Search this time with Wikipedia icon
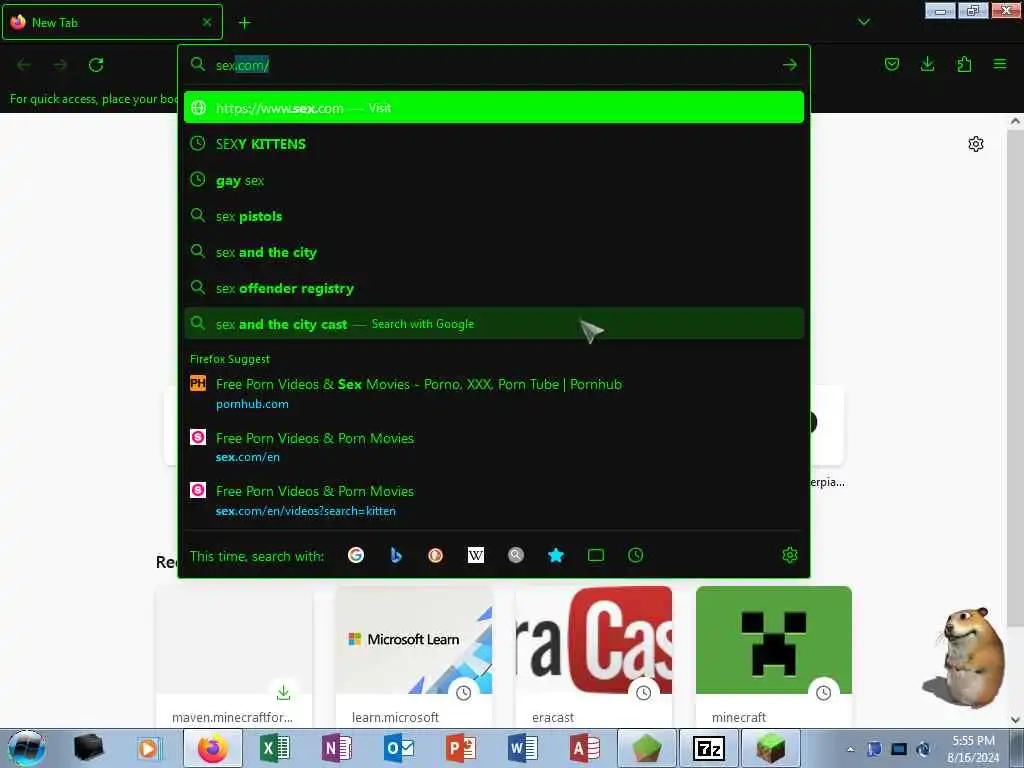 476,555
